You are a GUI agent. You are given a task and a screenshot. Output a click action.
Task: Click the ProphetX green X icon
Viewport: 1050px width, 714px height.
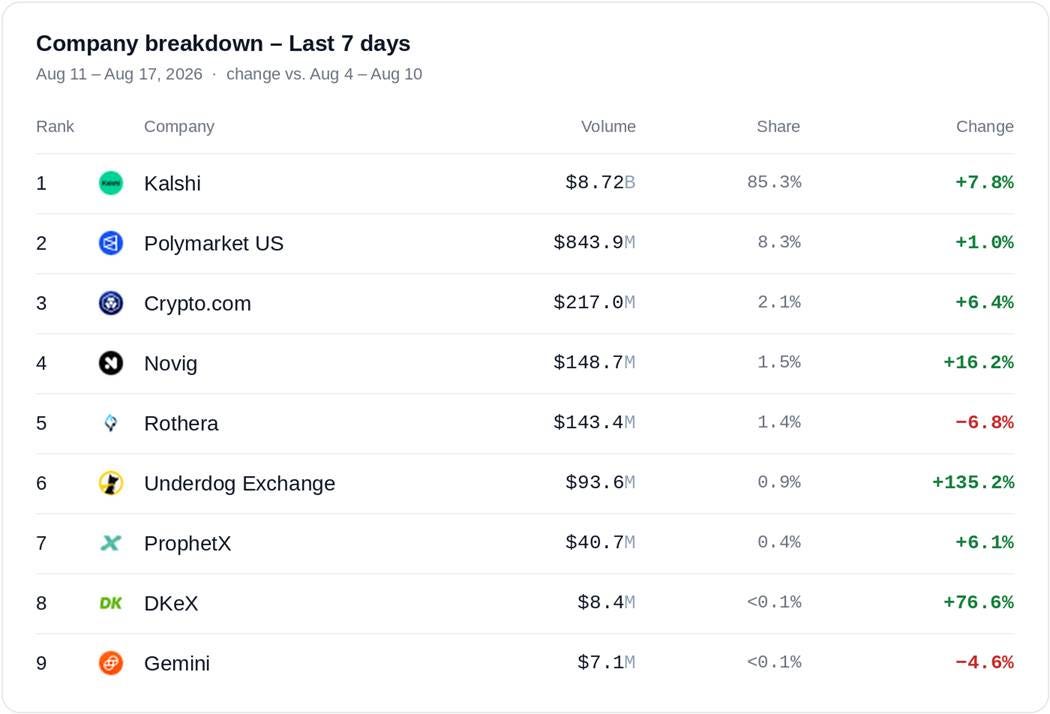pyautogui.click(x=110, y=543)
